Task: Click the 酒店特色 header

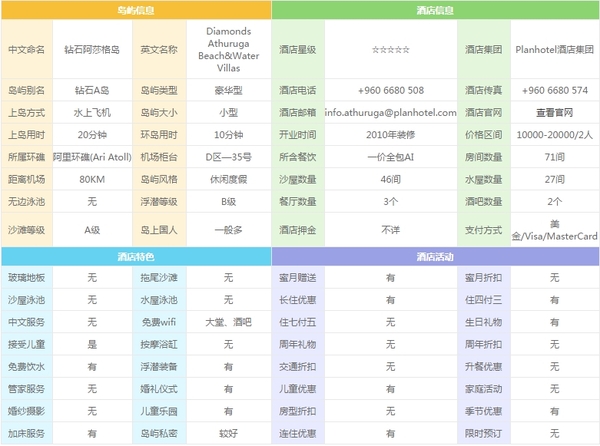Action: 136,256
